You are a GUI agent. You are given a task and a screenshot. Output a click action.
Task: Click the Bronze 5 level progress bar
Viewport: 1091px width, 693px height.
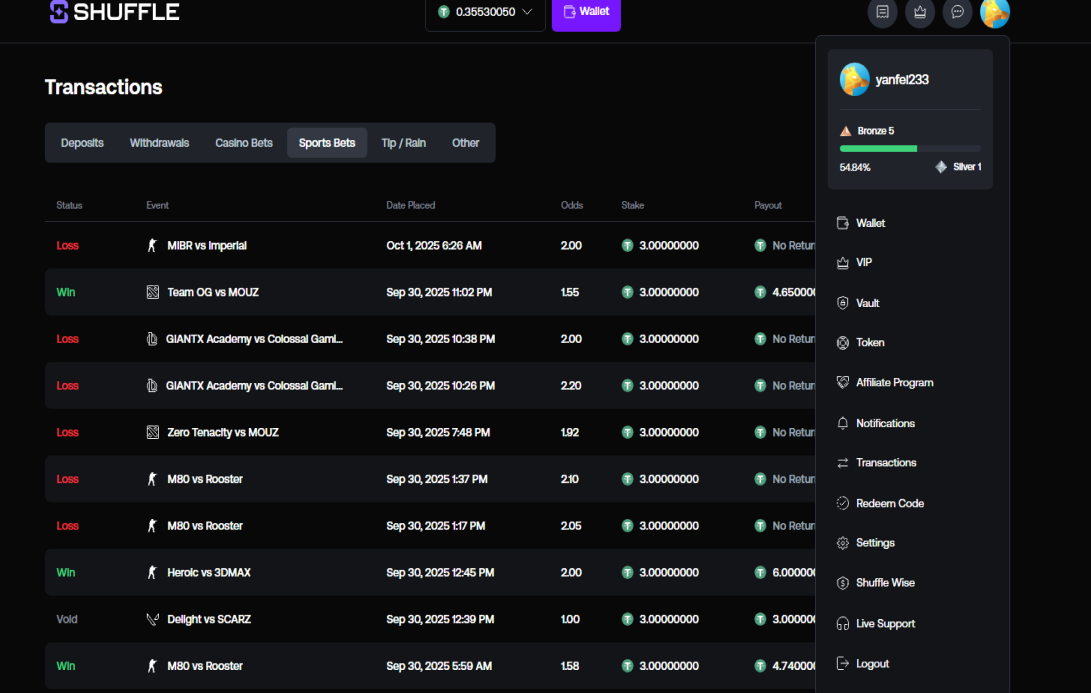[x=910, y=148]
